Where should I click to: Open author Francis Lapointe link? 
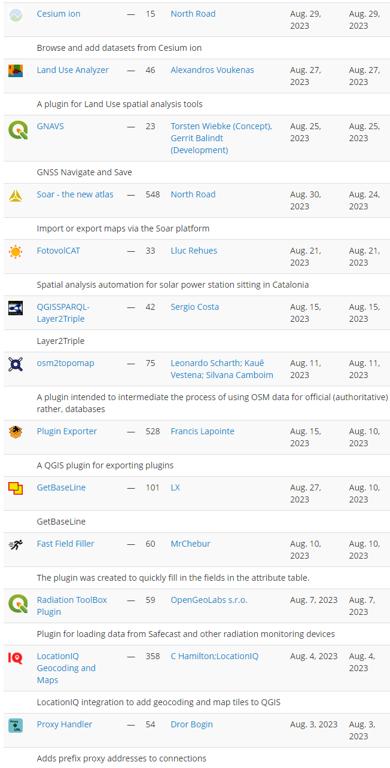pos(202,432)
